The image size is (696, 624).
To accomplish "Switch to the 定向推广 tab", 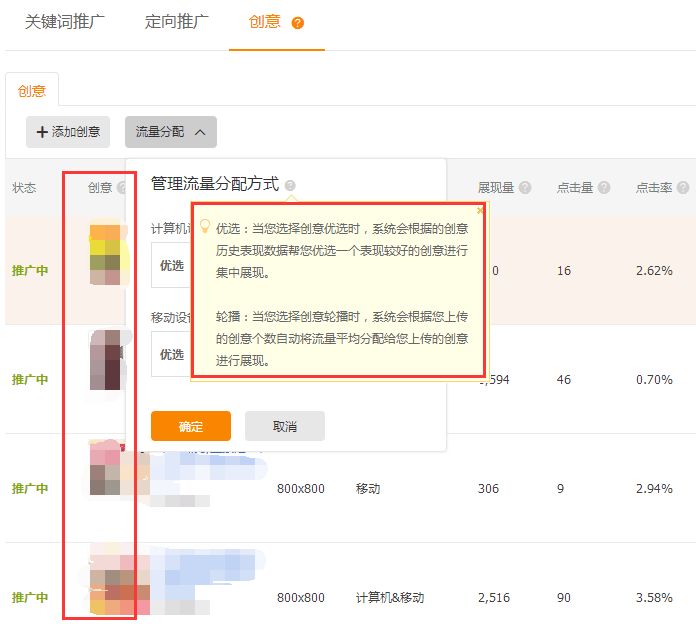I will [x=177, y=22].
